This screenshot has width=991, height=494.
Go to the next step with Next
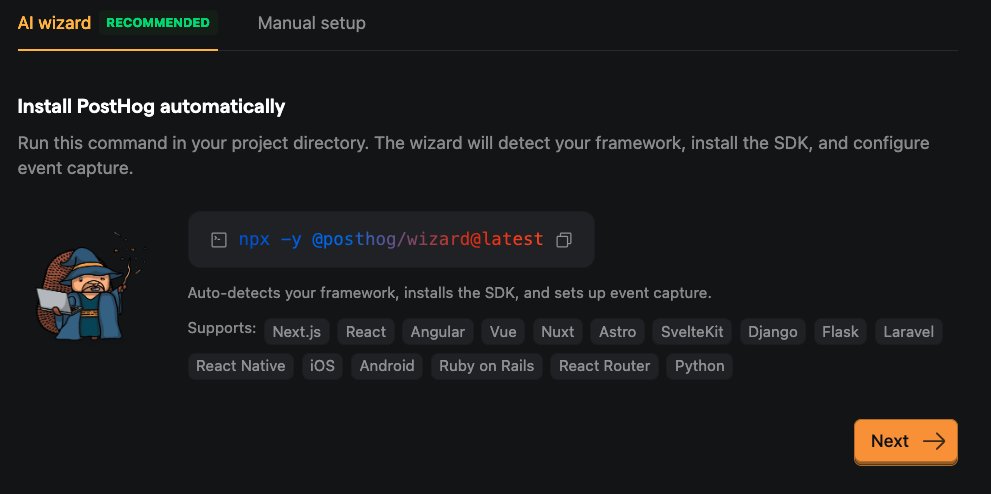click(x=906, y=441)
